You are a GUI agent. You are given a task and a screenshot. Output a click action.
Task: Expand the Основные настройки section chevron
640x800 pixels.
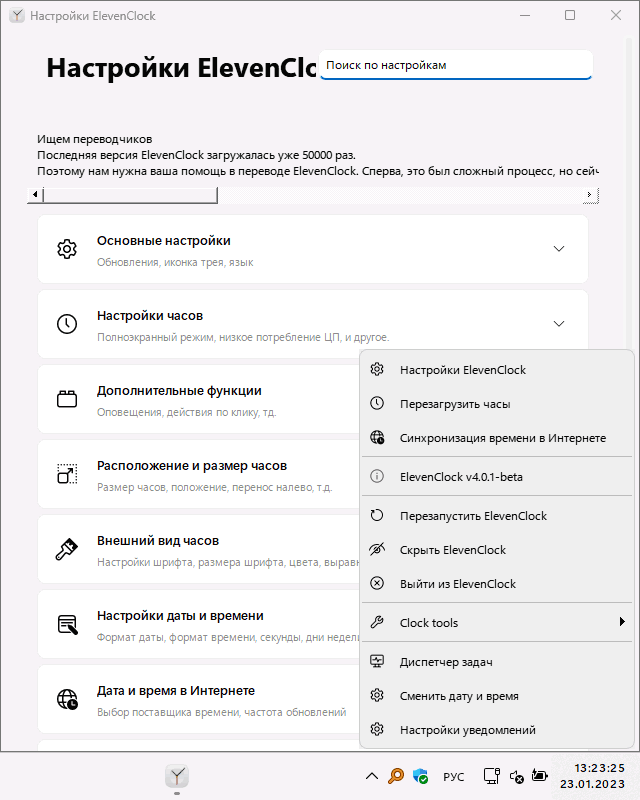pyautogui.click(x=559, y=249)
